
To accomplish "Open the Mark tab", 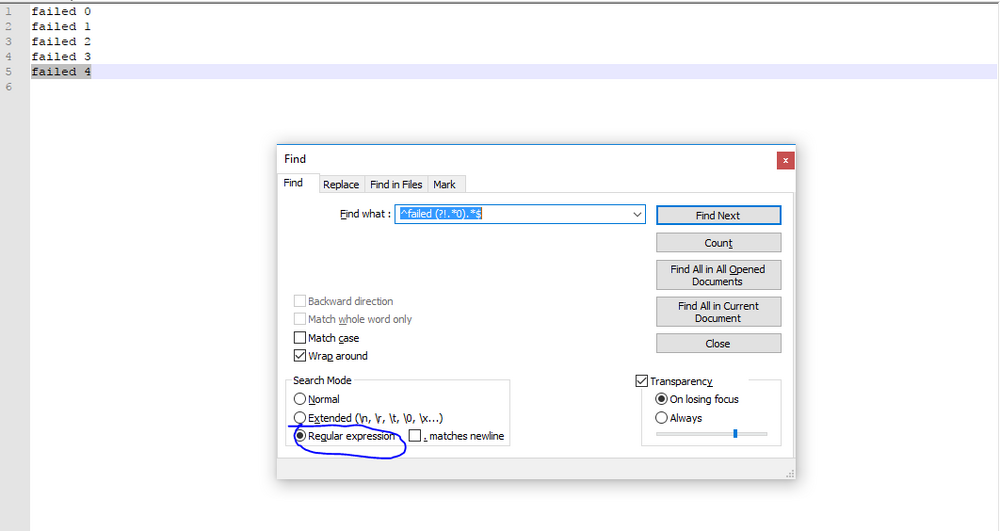I will (445, 184).
